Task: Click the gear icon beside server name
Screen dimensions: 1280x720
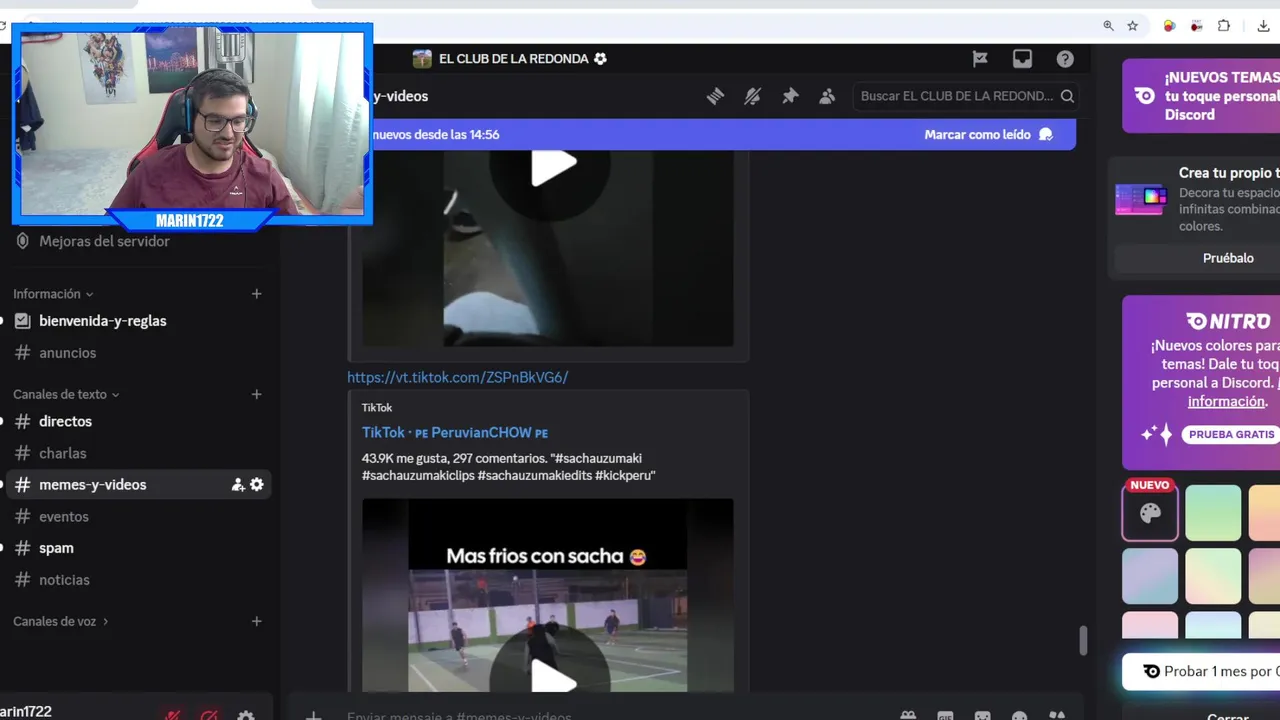Action: (x=600, y=59)
